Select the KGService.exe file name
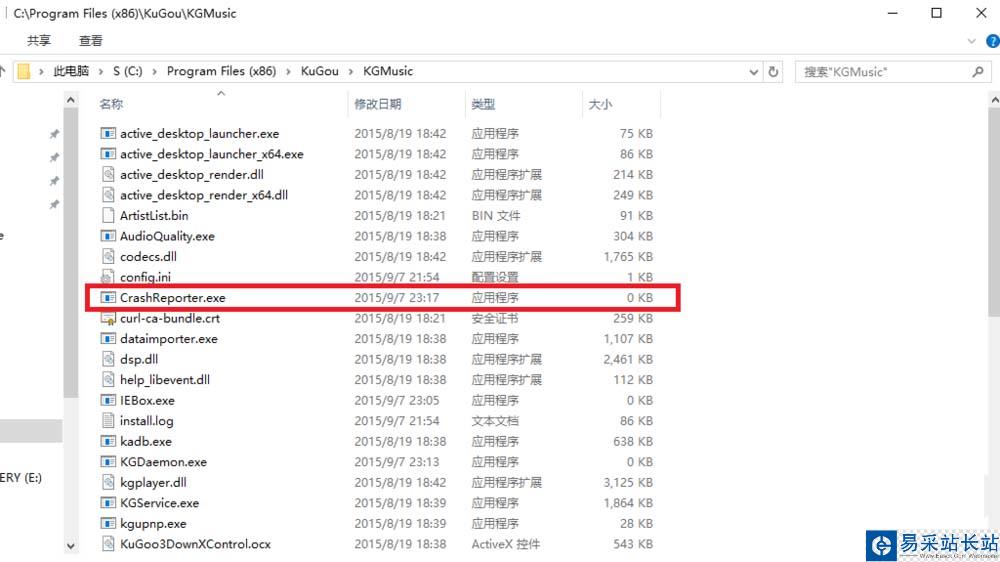 (159, 503)
